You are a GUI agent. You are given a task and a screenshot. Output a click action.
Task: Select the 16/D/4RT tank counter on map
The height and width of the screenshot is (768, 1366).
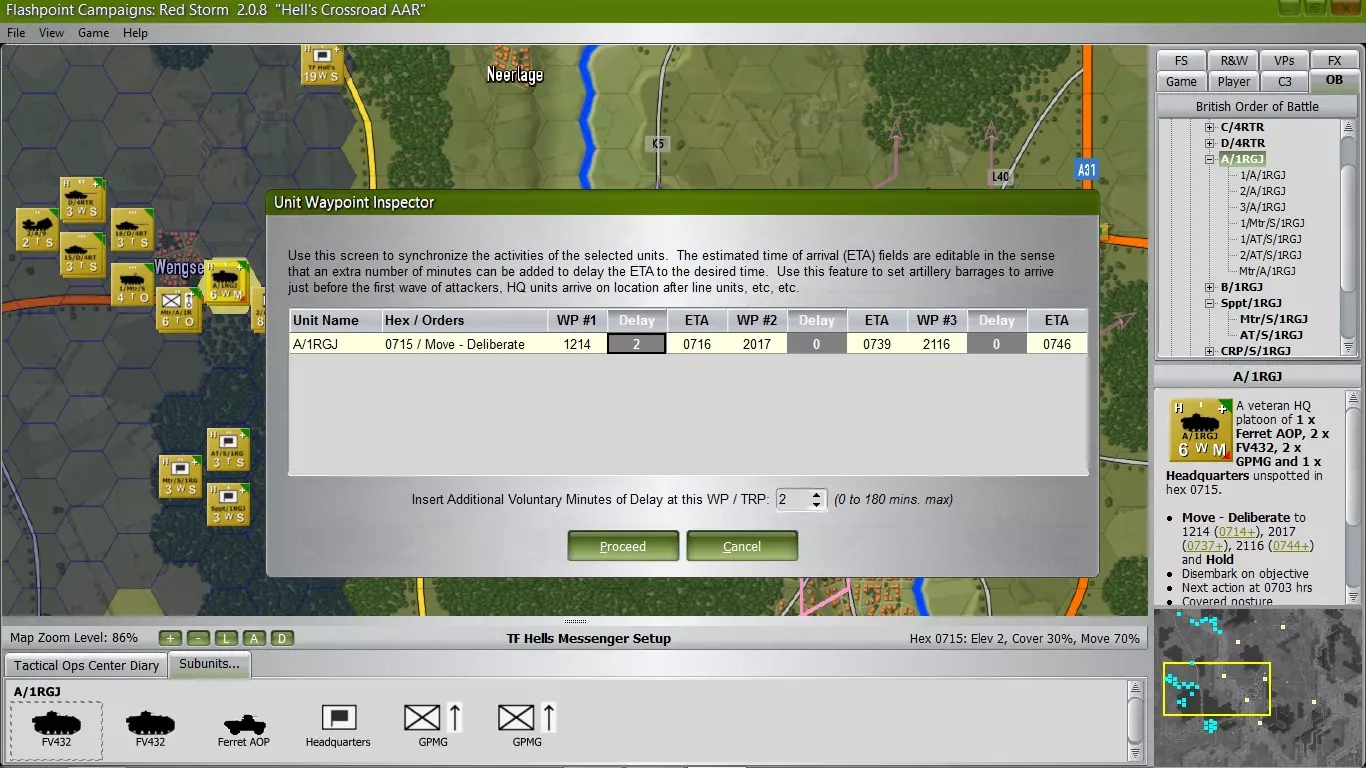131,229
